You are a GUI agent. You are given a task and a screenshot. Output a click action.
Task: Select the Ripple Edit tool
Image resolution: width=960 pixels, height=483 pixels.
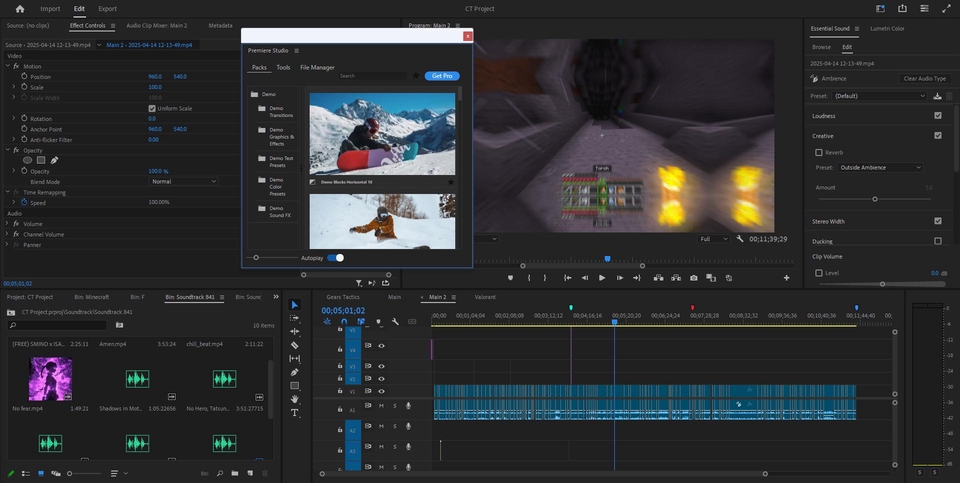(294, 332)
